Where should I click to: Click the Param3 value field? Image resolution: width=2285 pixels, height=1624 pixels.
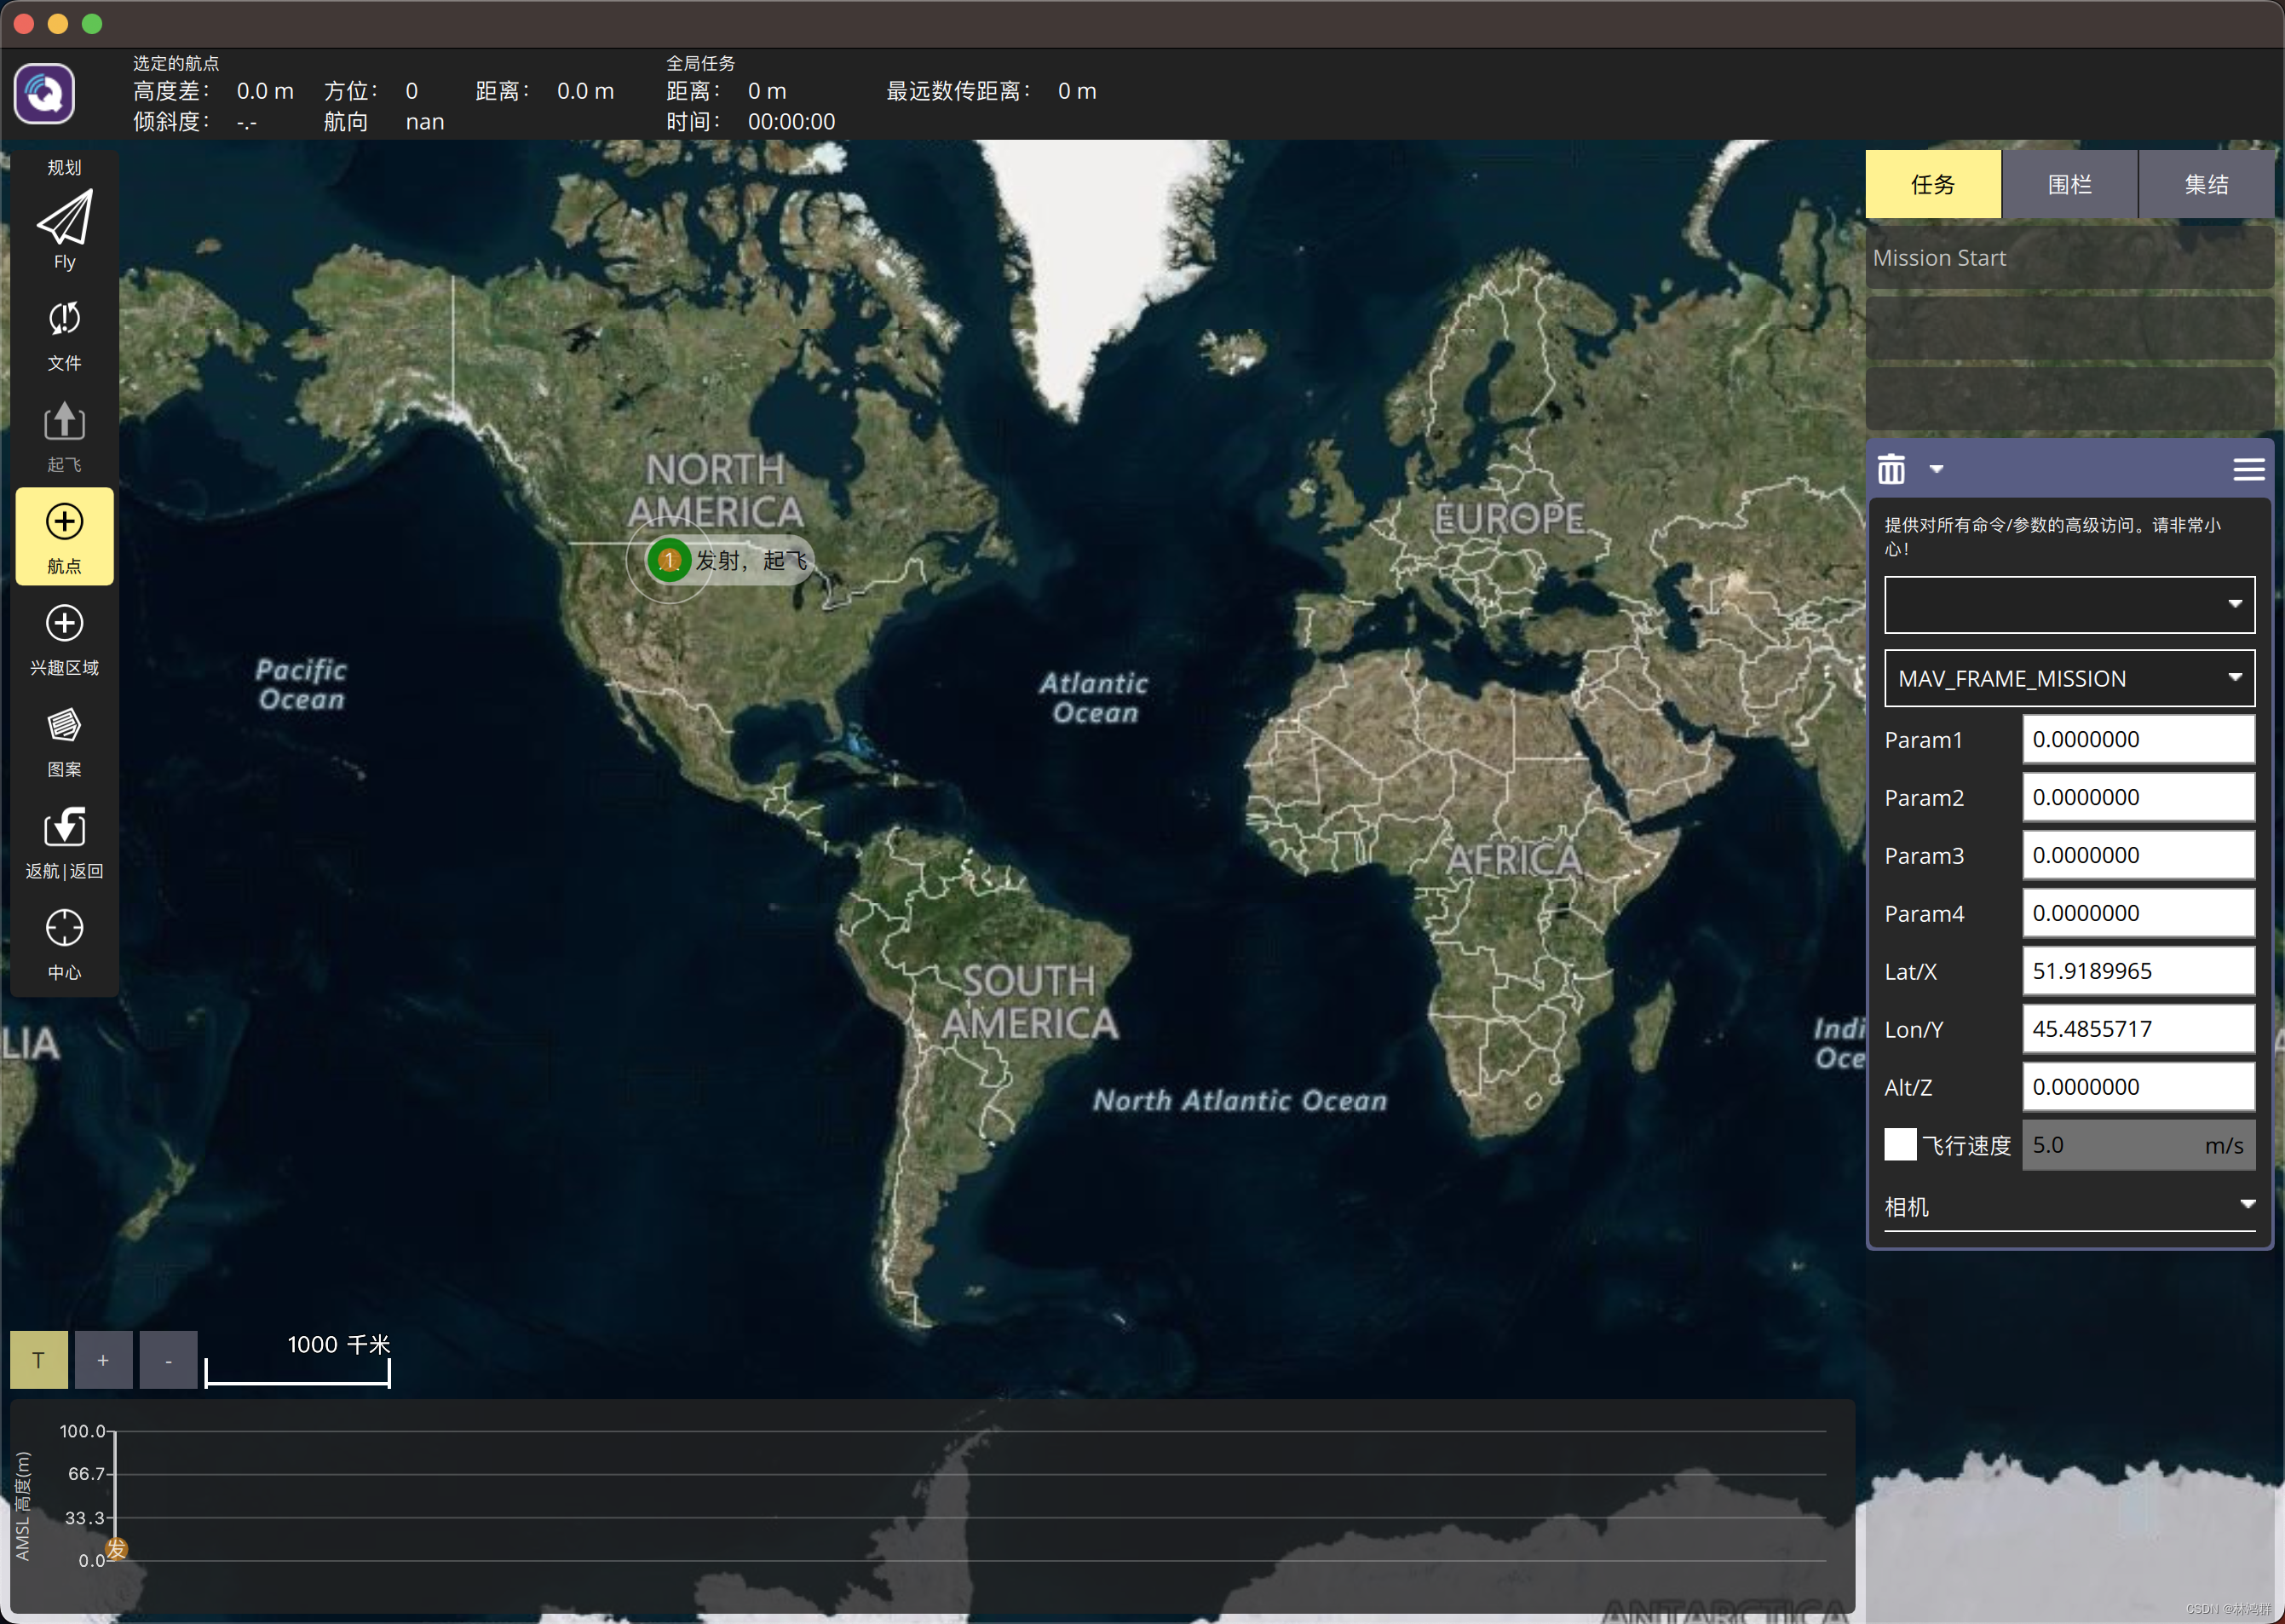[x=2138, y=855]
